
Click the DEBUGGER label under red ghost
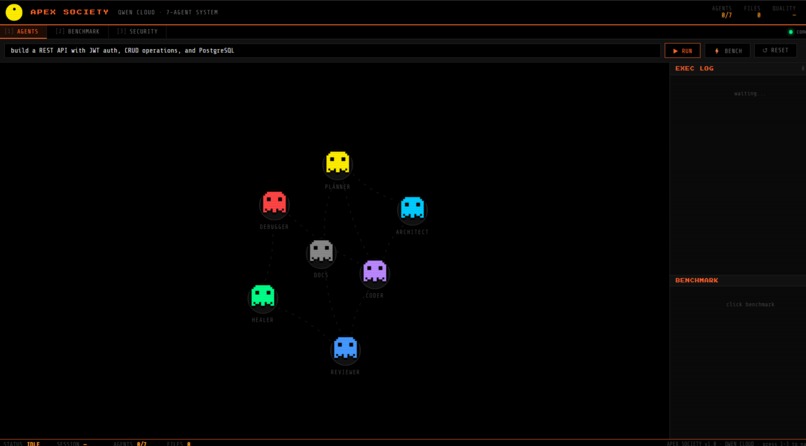pyautogui.click(x=274, y=227)
